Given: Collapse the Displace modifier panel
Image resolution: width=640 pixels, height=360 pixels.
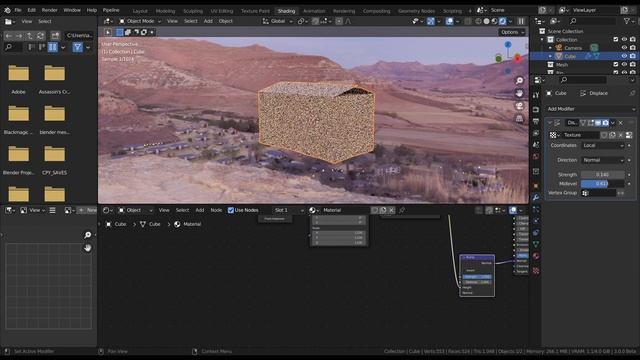Looking at the screenshot, I should pyautogui.click(x=550, y=123).
